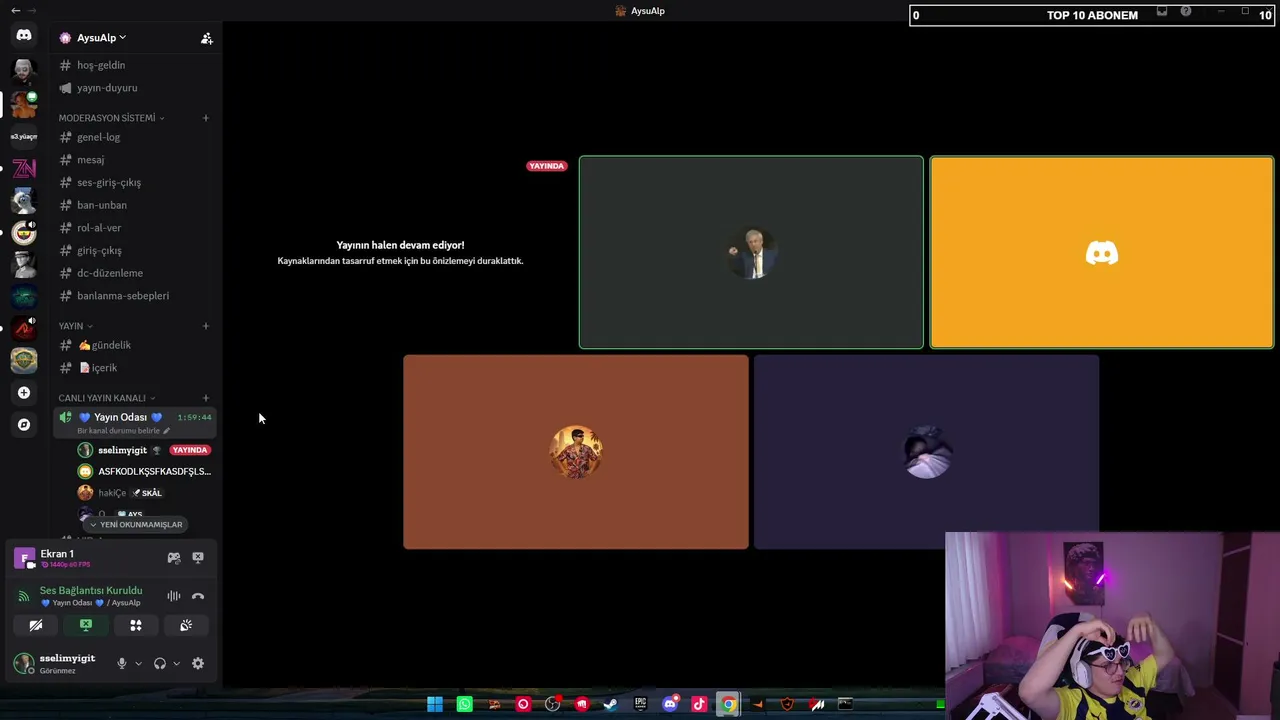Image resolution: width=1280 pixels, height=720 pixels.
Task: Click the help question mark icon in the title bar
Action: [x=1186, y=11]
